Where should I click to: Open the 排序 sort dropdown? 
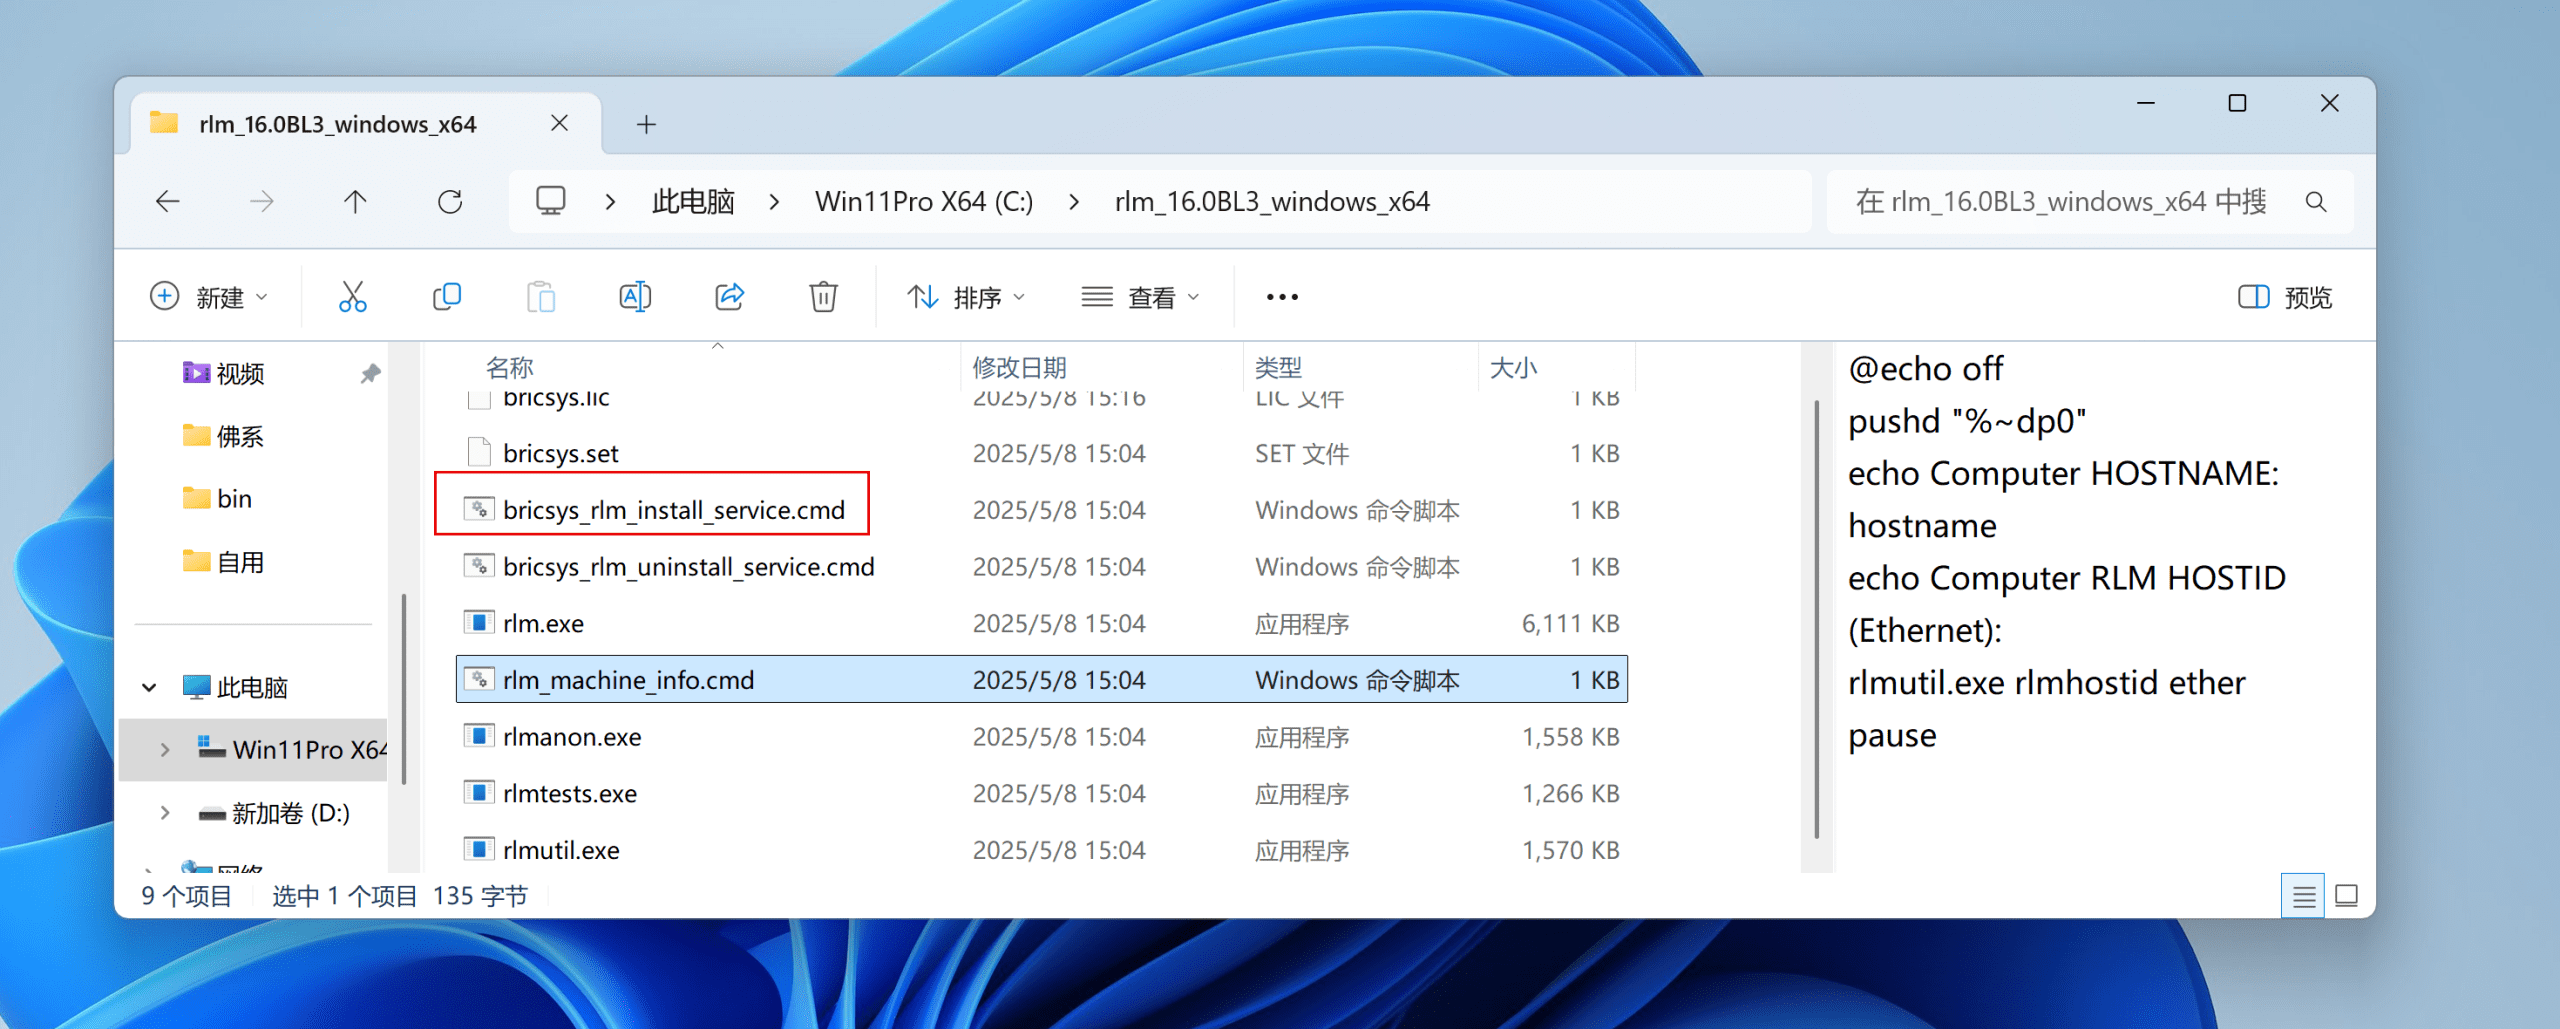(966, 297)
